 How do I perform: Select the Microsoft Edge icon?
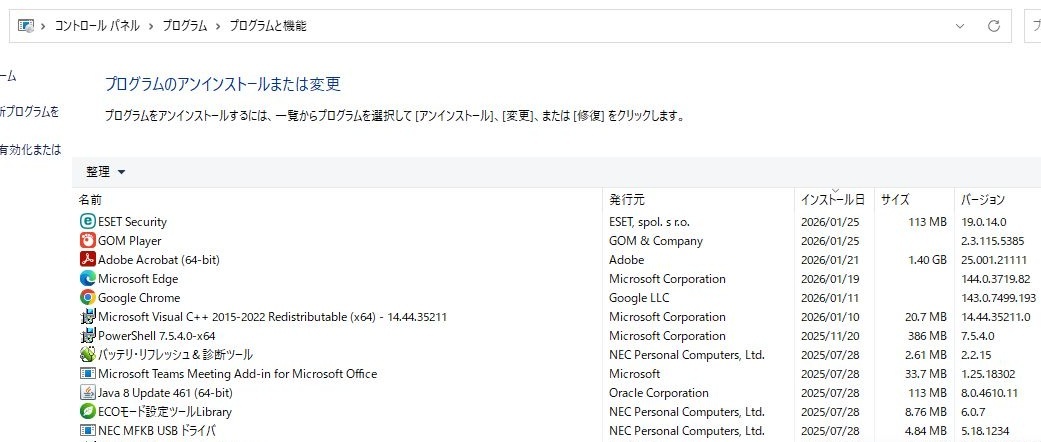tap(87, 279)
